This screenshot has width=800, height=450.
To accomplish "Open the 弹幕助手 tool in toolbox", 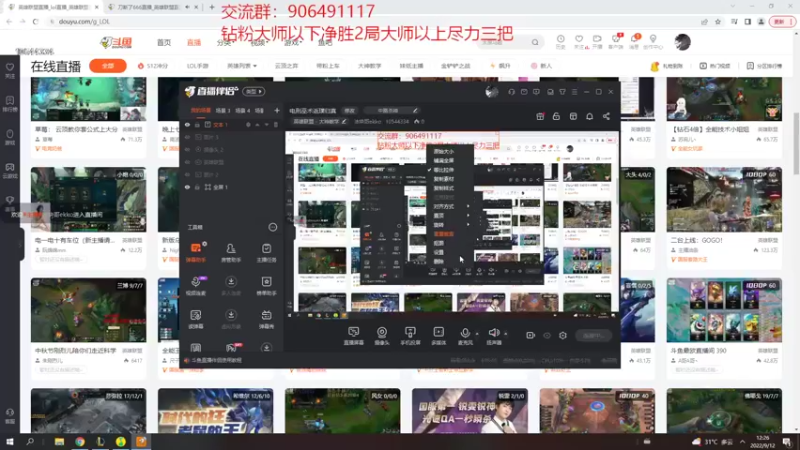I will click(196, 253).
